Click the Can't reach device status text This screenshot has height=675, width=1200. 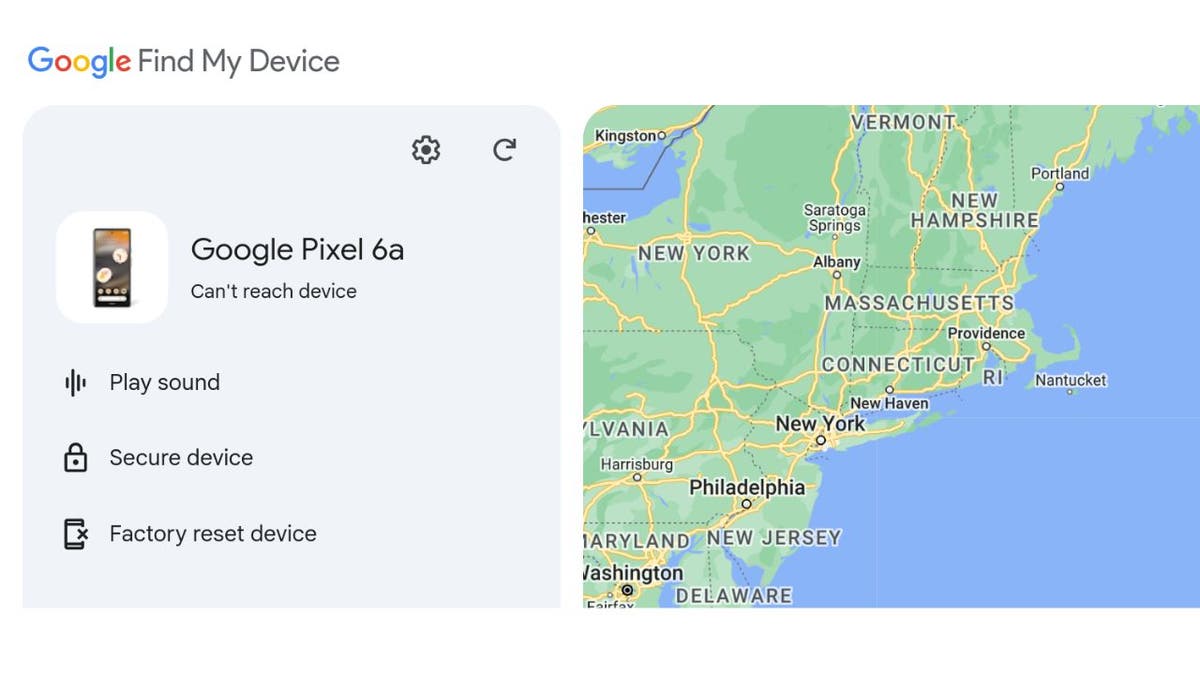pos(273,291)
